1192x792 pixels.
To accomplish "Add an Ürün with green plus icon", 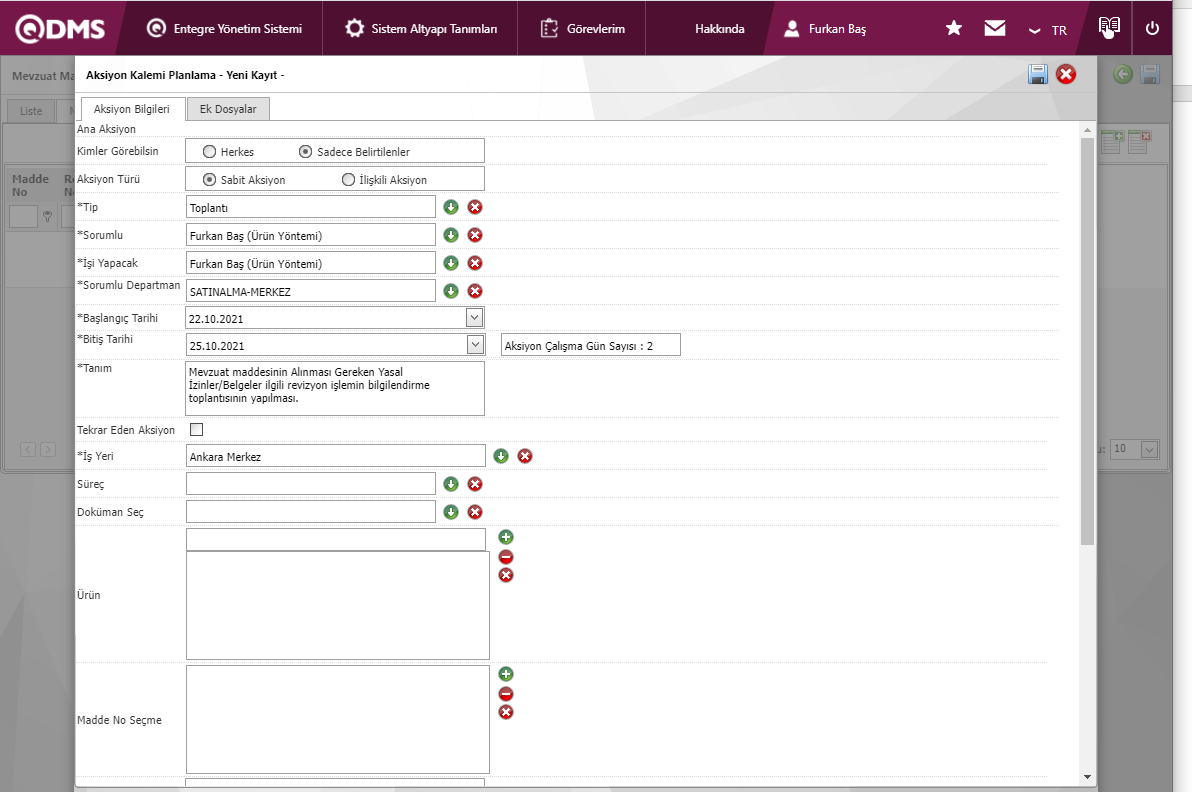I will click(x=506, y=537).
